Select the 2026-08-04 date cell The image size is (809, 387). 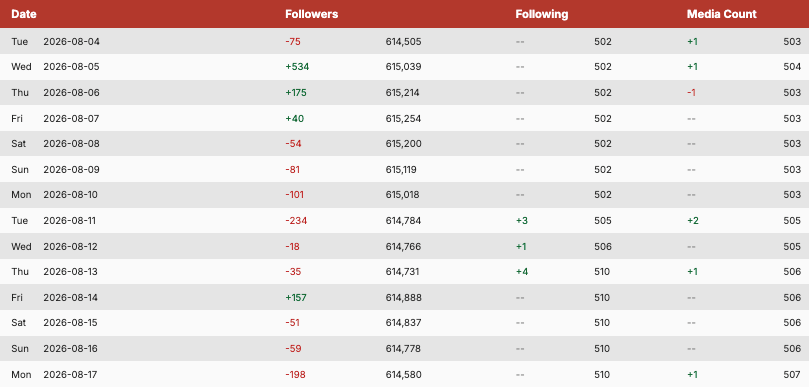pyautogui.click(x=71, y=41)
